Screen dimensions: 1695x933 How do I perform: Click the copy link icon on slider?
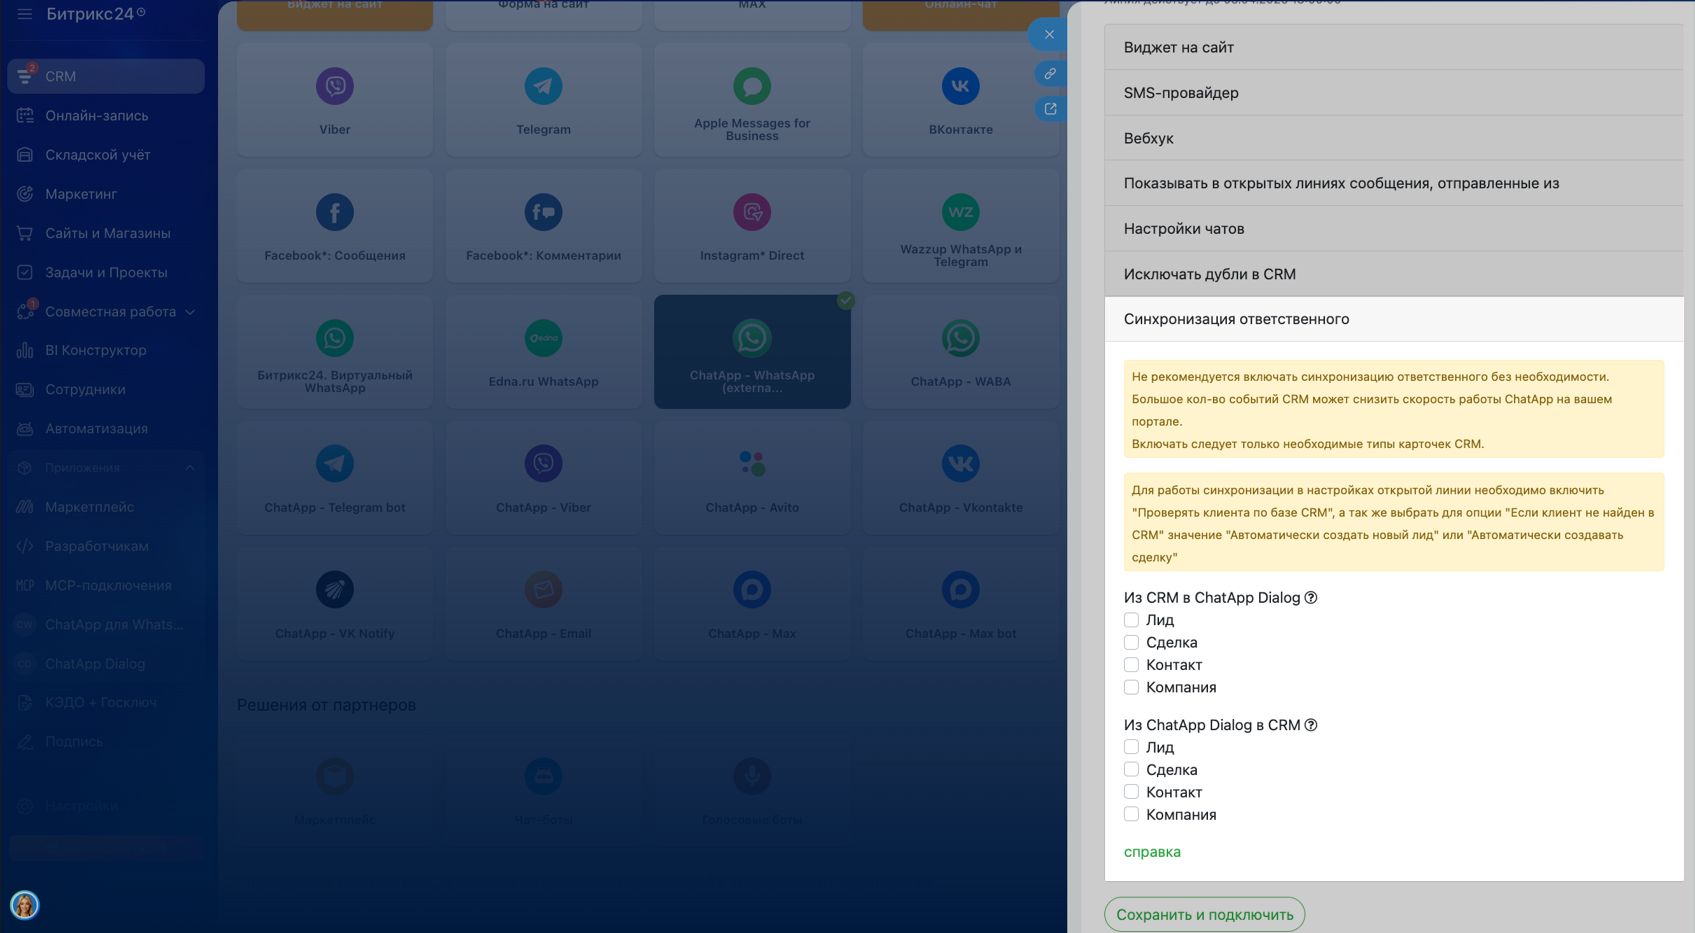(x=1050, y=74)
